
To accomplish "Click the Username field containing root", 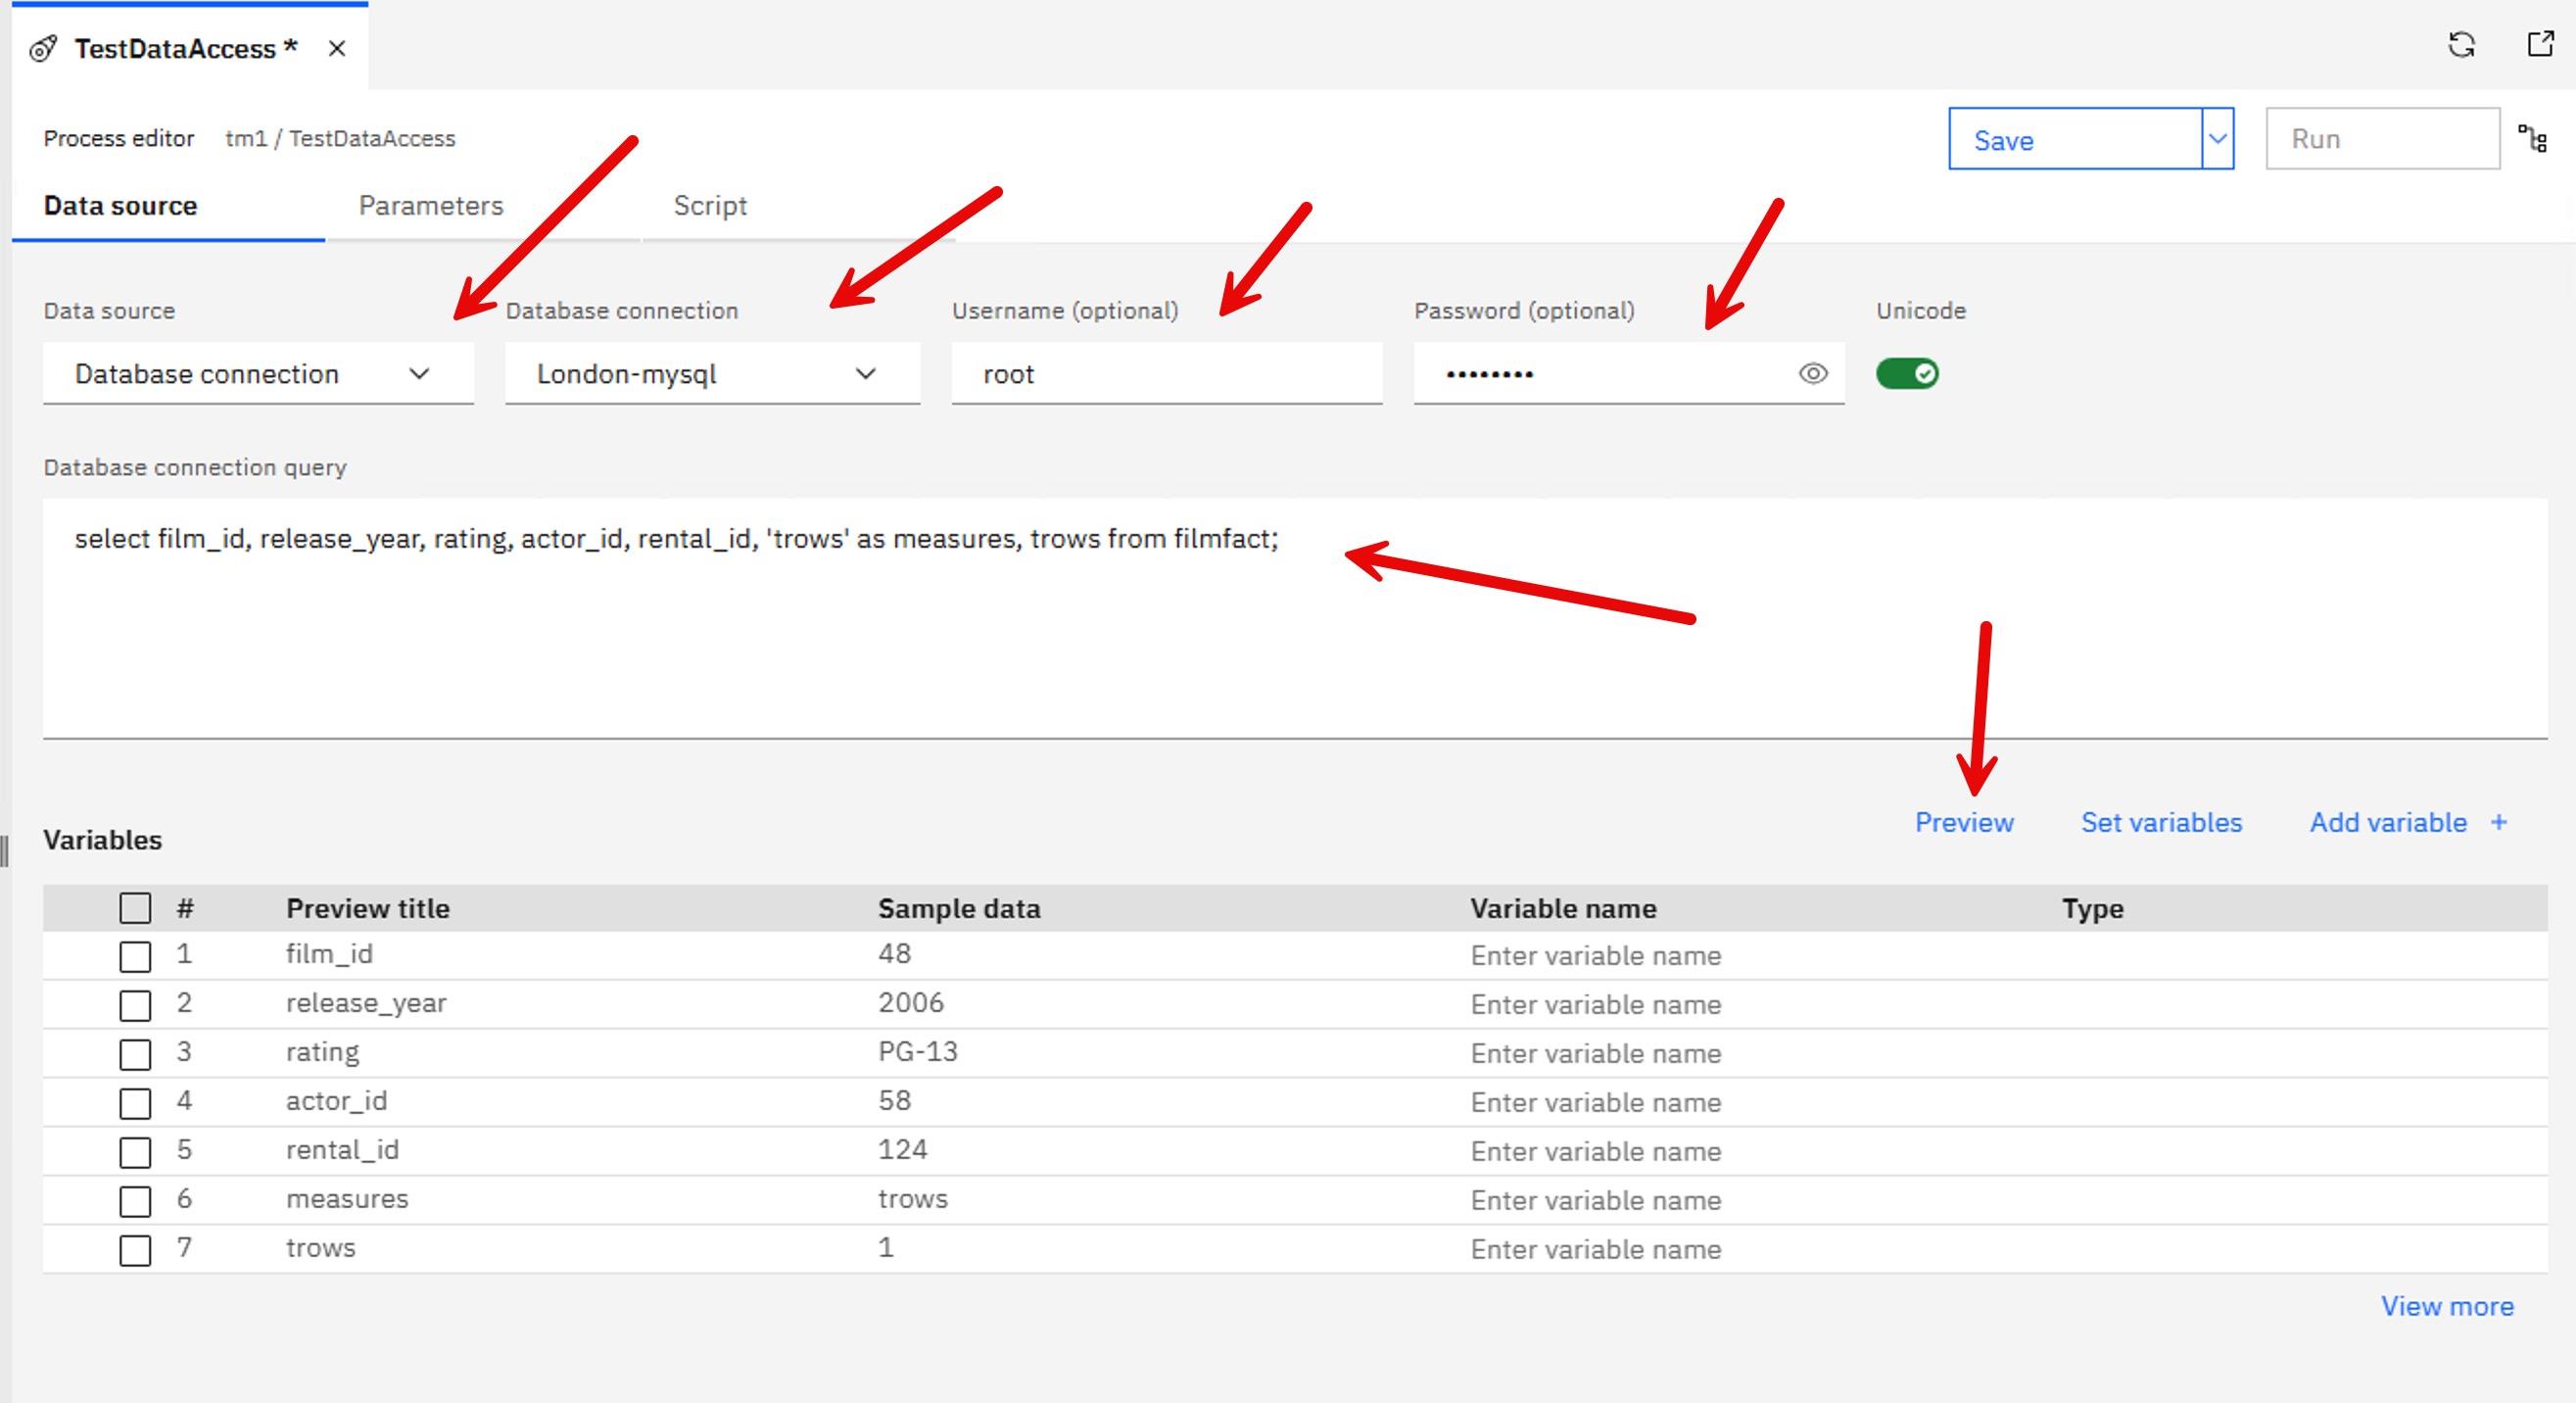I will [1166, 374].
